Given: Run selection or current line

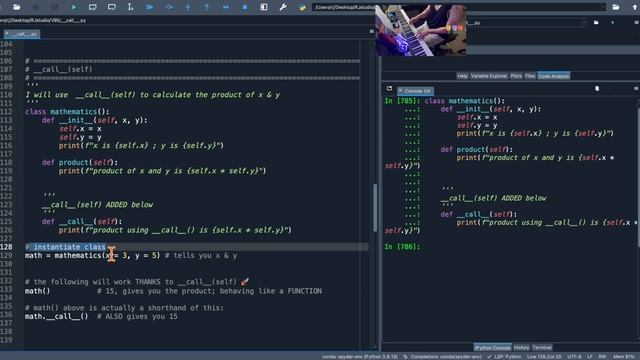Looking at the screenshot, I should pos(130,7).
